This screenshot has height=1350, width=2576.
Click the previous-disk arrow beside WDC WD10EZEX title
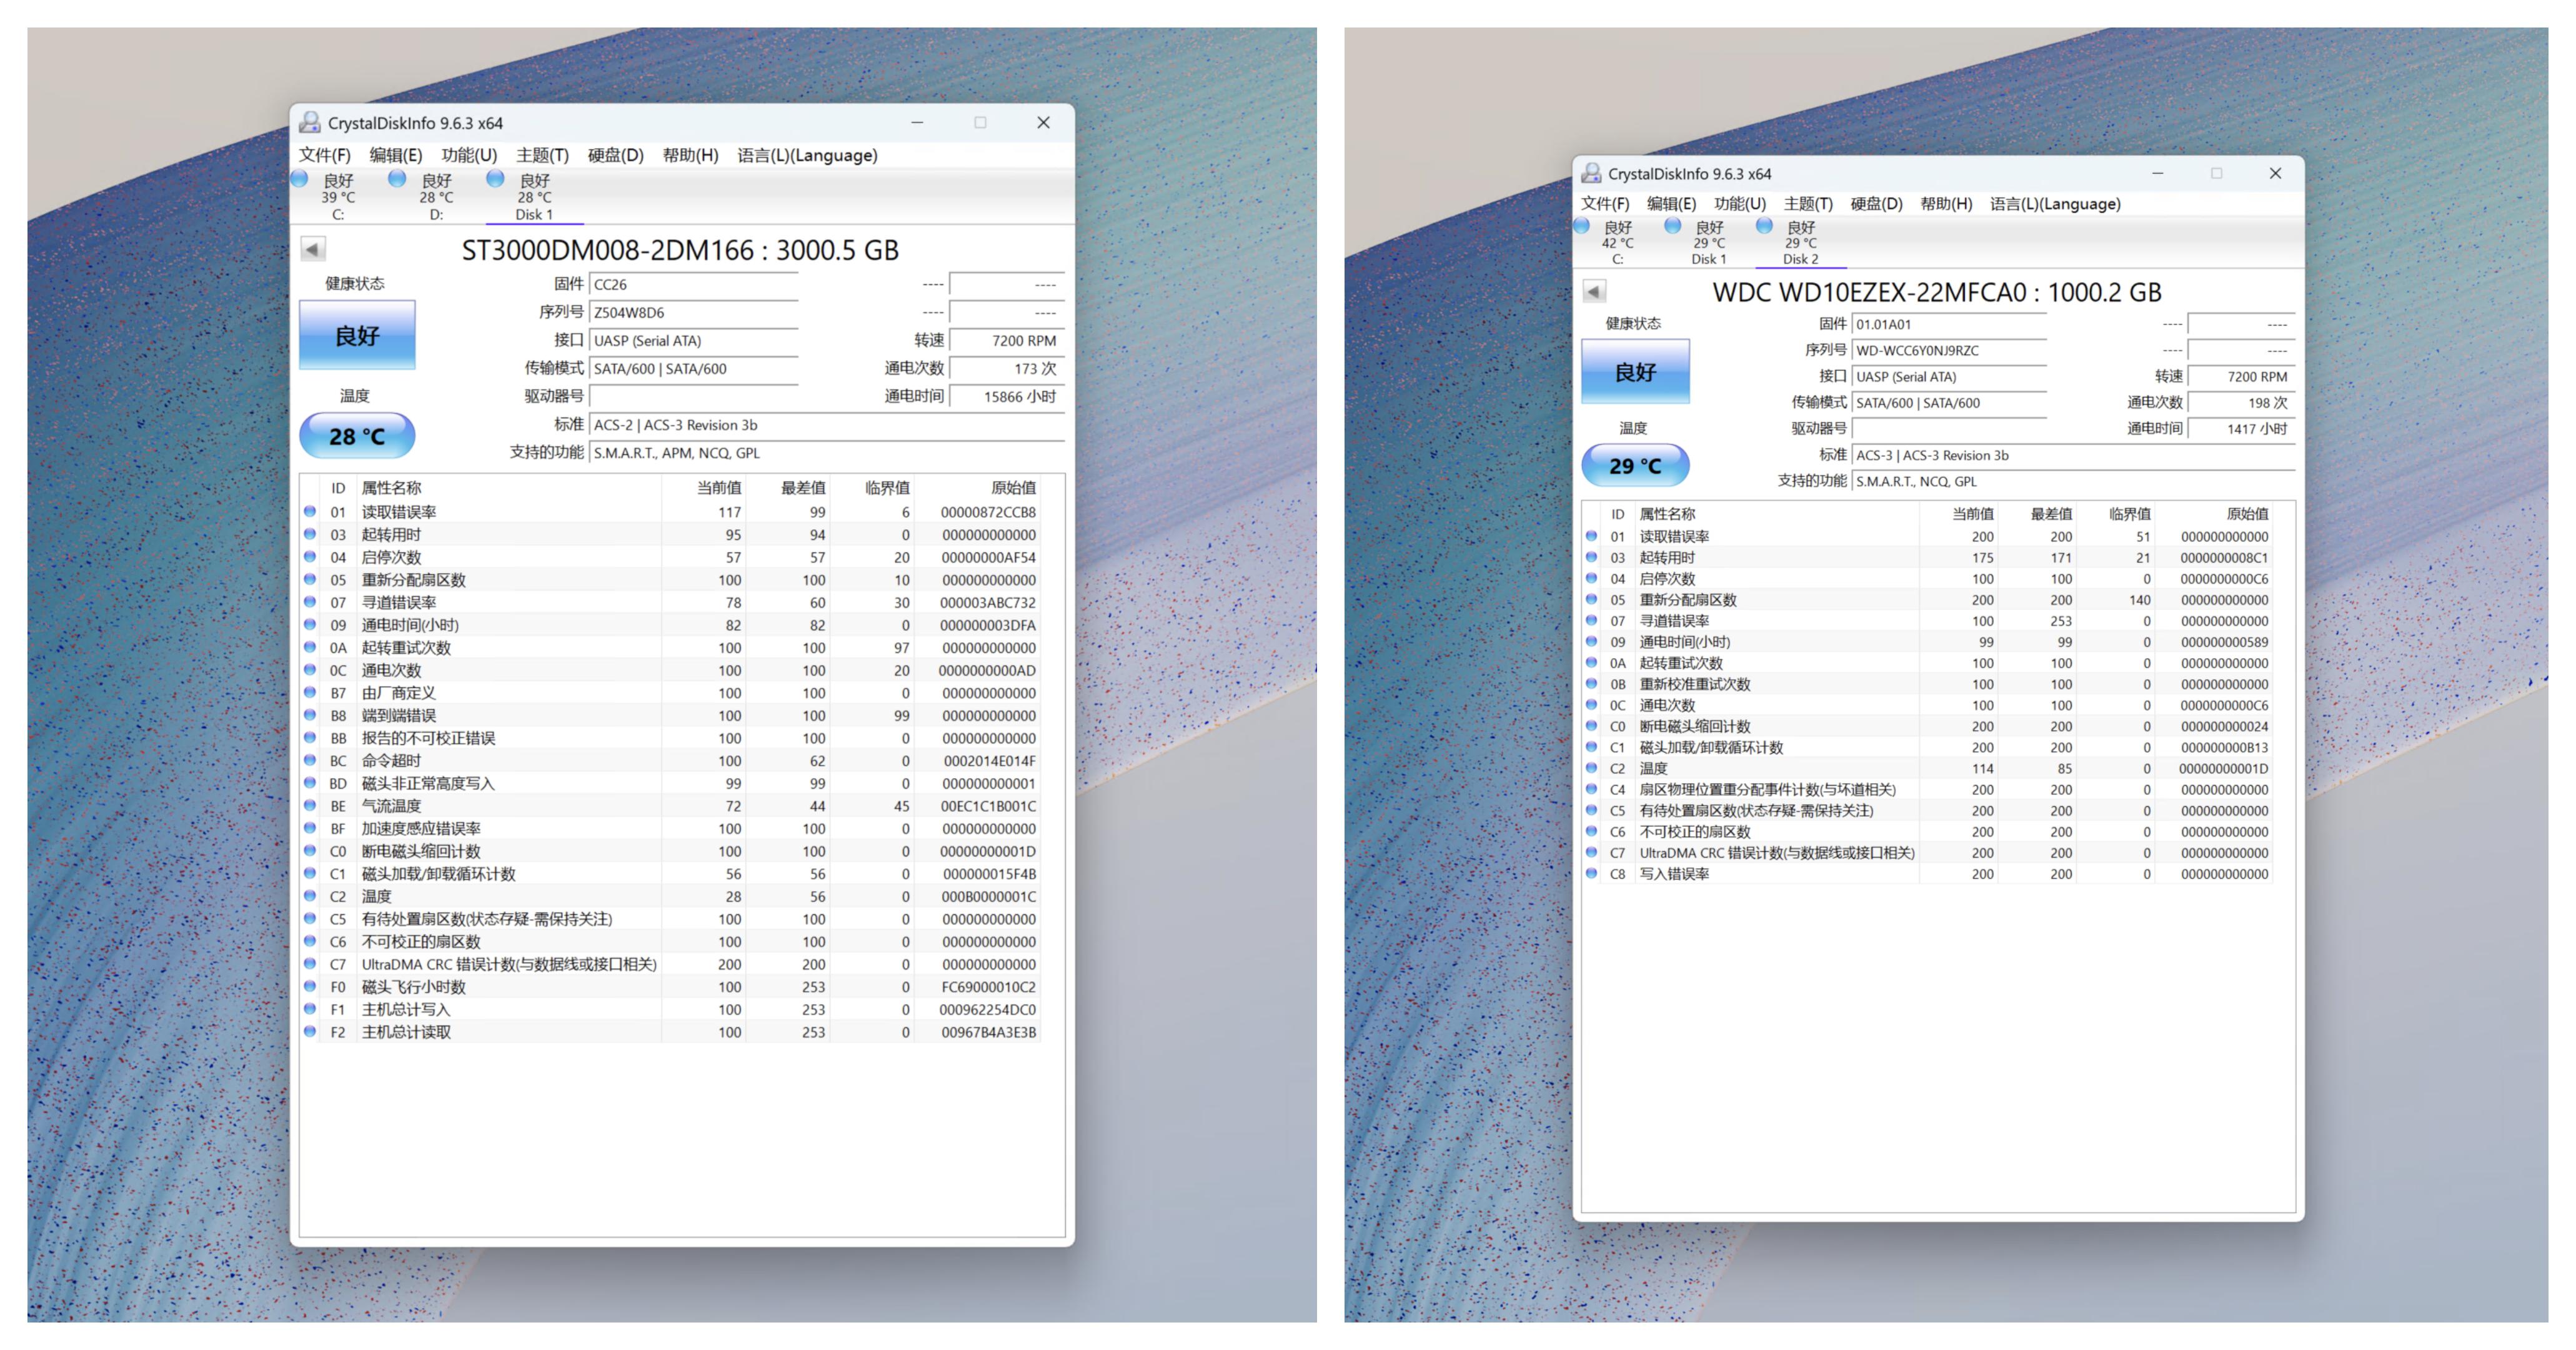(1594, 291)
